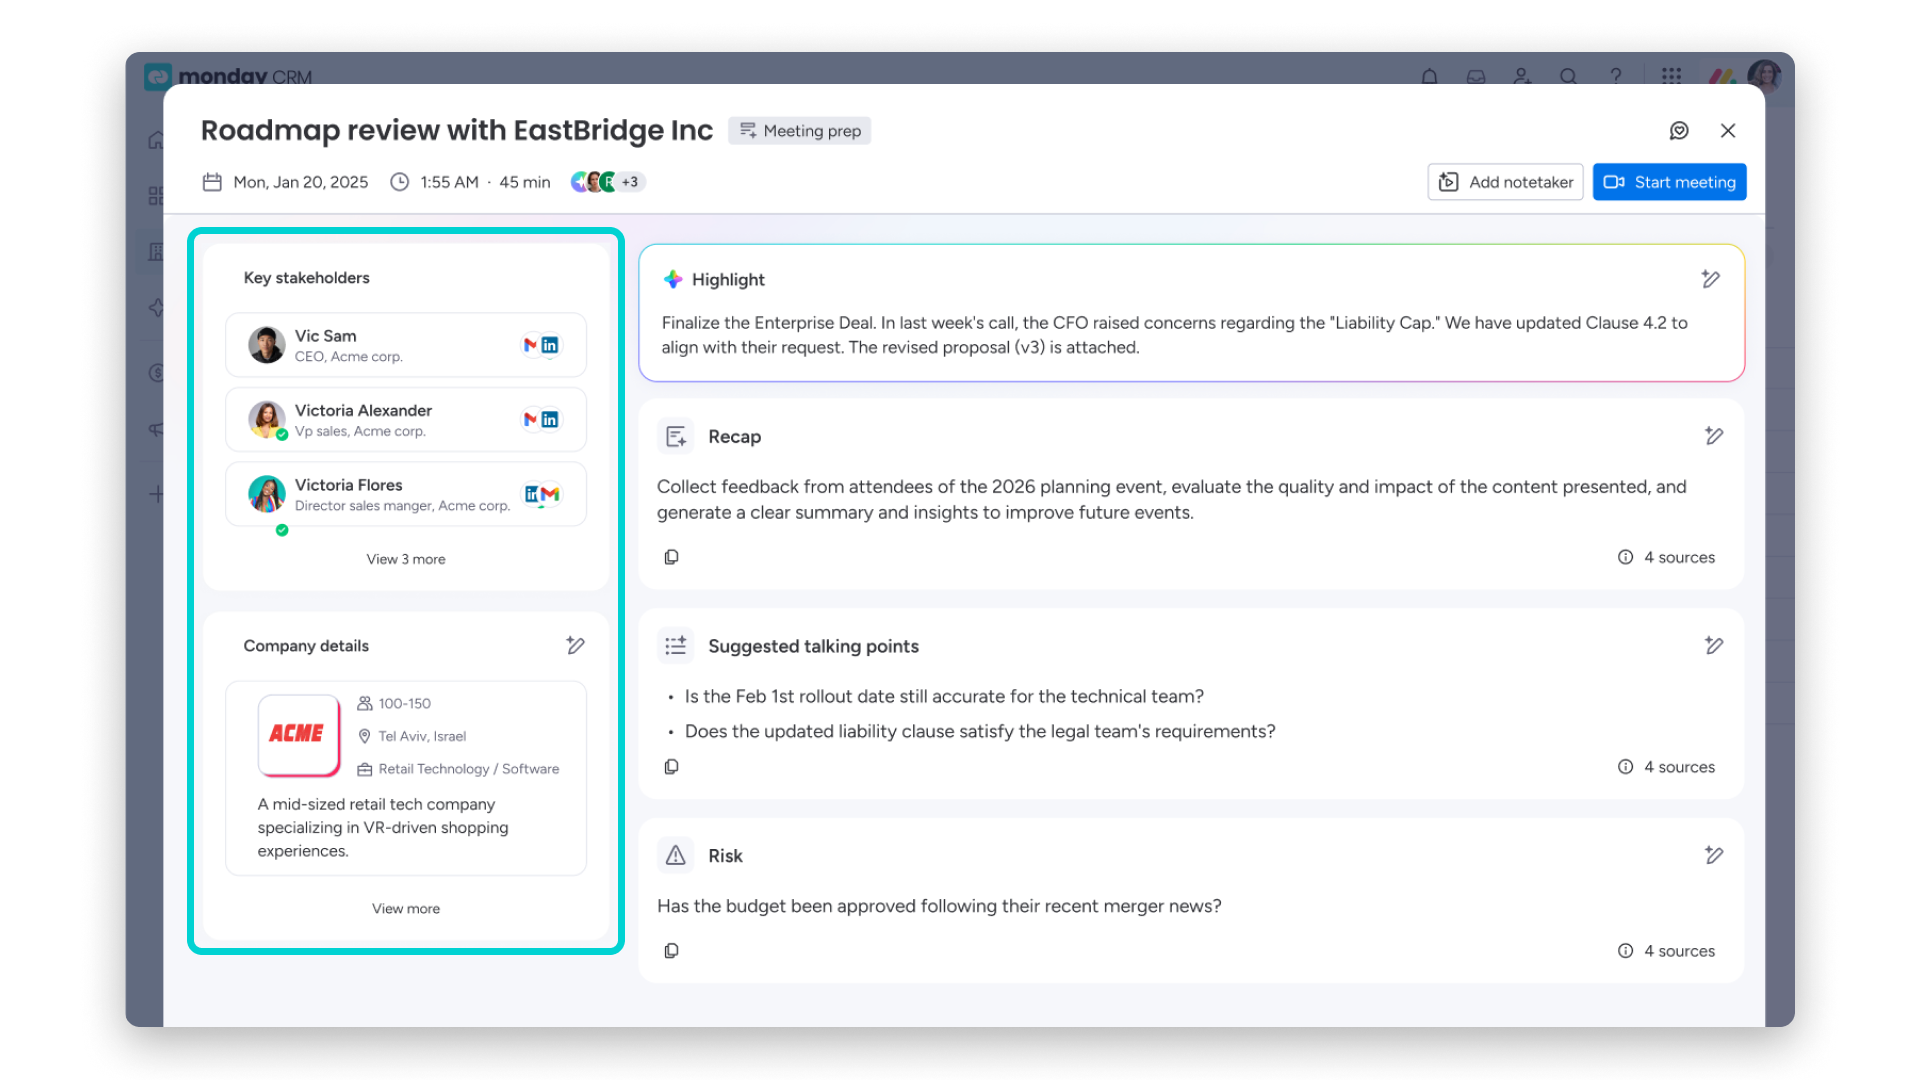The height and width of the screenshot is (1080, 1920).
Task: Click the ACME company logo
Action: (298, 734)
